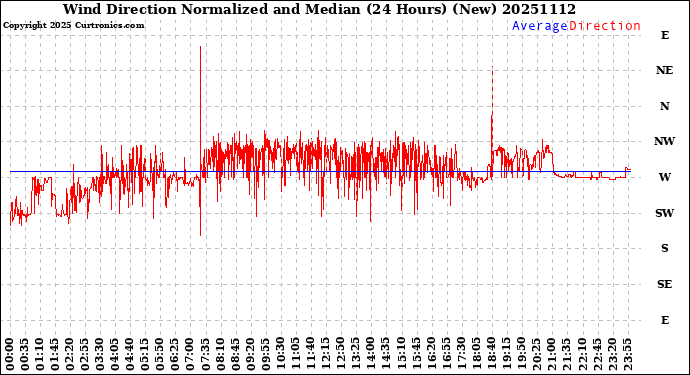Screen dimensions: 690x375
Task: Click the 22:45 time axis label
Action: [x=597, y=354]
